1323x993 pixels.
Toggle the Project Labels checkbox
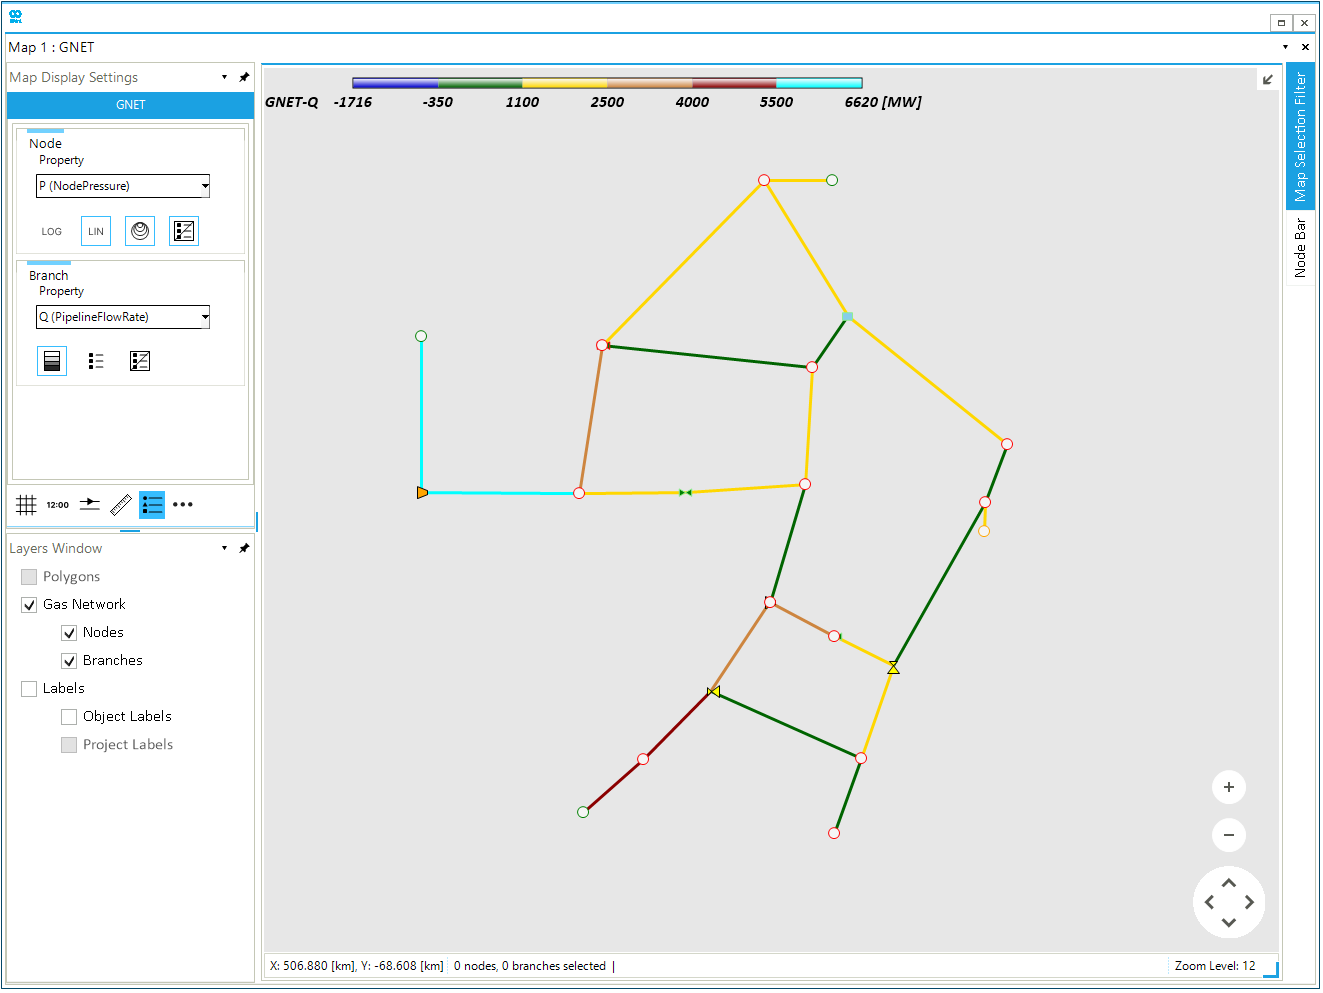tap(69, 745)
